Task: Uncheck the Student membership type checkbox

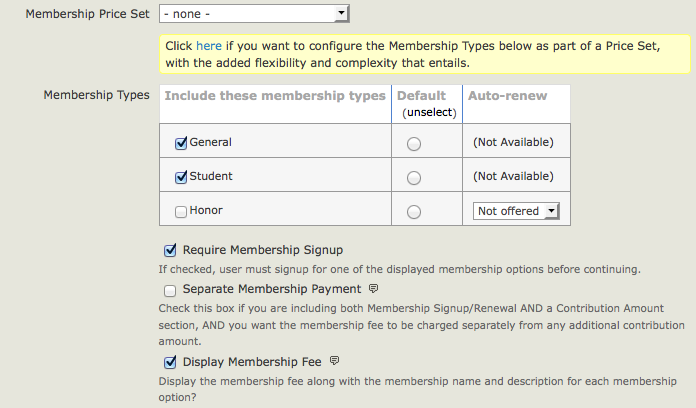Action: pyautogui.click(x=181, y=177)
